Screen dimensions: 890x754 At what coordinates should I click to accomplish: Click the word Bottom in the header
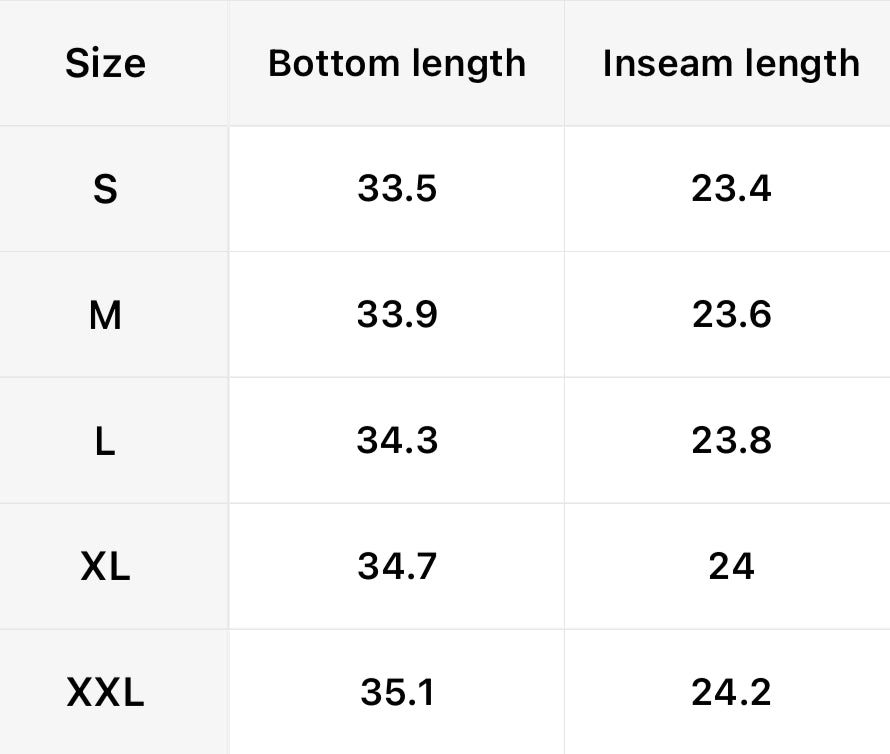(x=326, y=63)
